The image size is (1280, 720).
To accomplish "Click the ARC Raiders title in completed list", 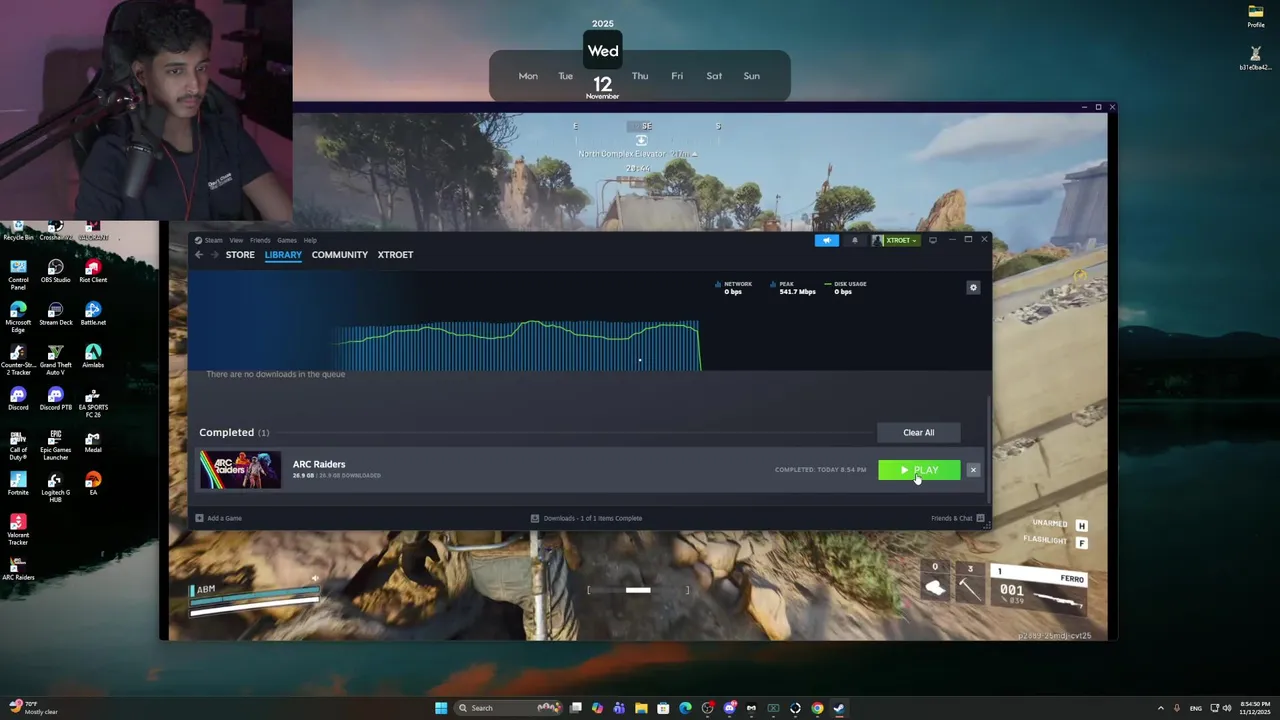I will pos(319,464).
